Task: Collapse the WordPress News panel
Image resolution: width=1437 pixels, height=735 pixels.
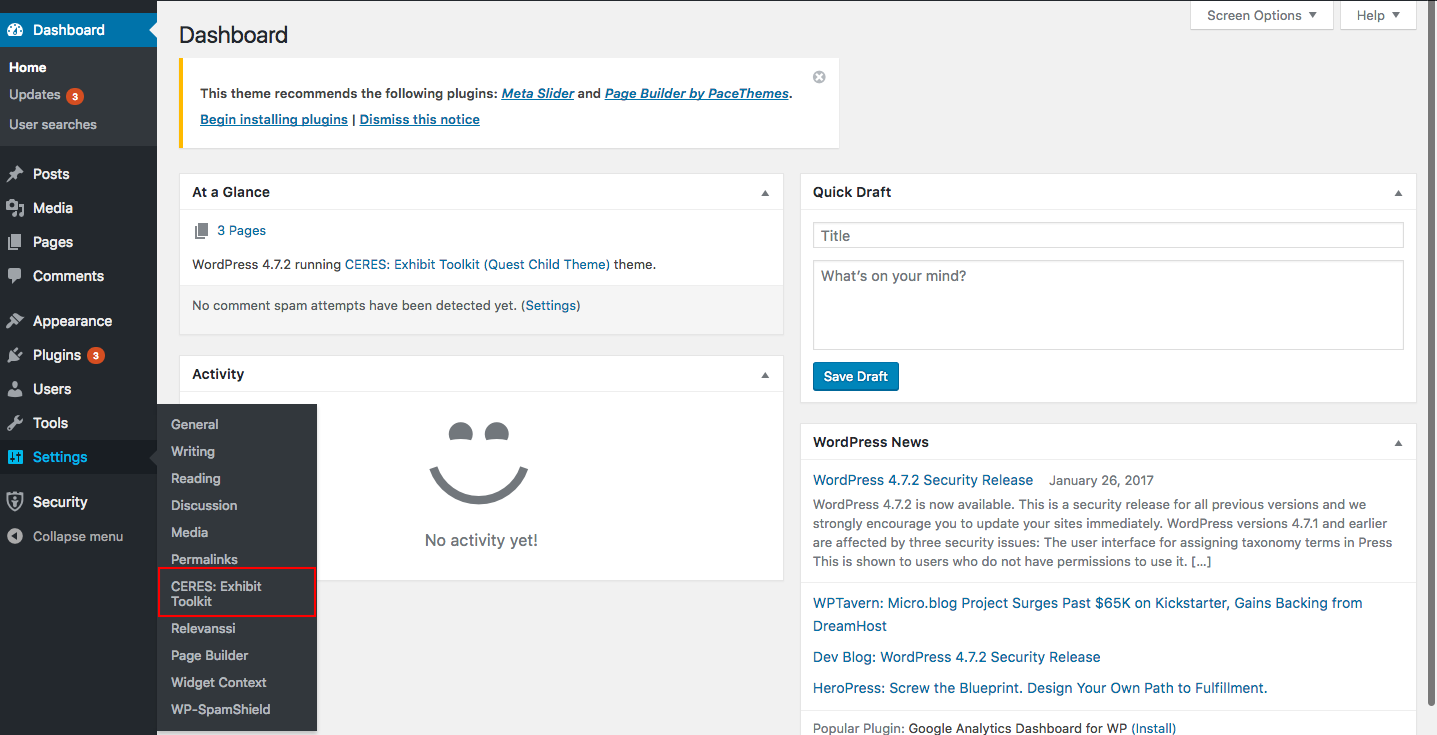Action: (x=1398, y=443)
